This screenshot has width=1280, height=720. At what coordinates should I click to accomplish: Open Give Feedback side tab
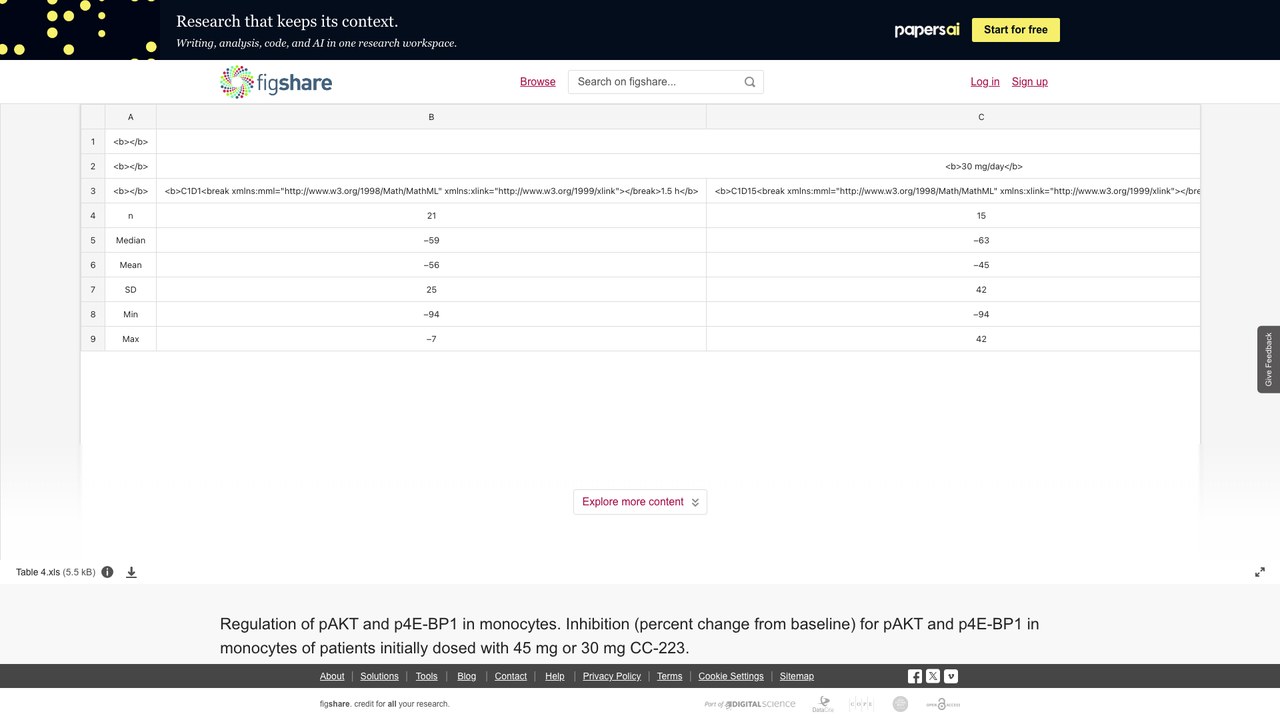[x=1269, y=359]
